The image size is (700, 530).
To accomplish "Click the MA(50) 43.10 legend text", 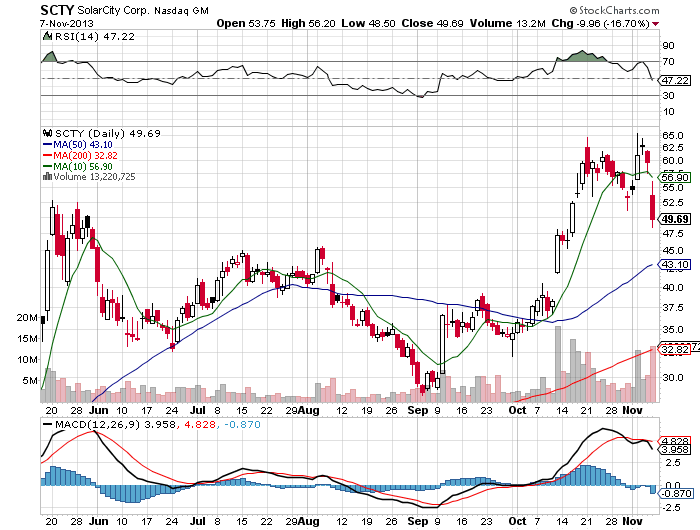I will (x=83, y=145).
